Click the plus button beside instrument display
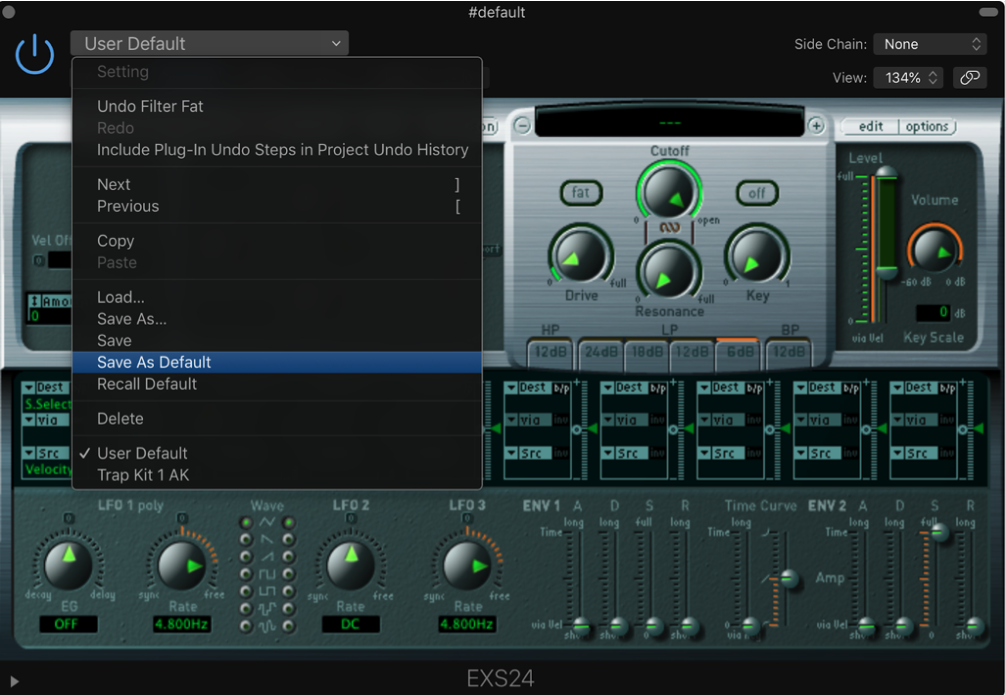 tap(816, 126)
